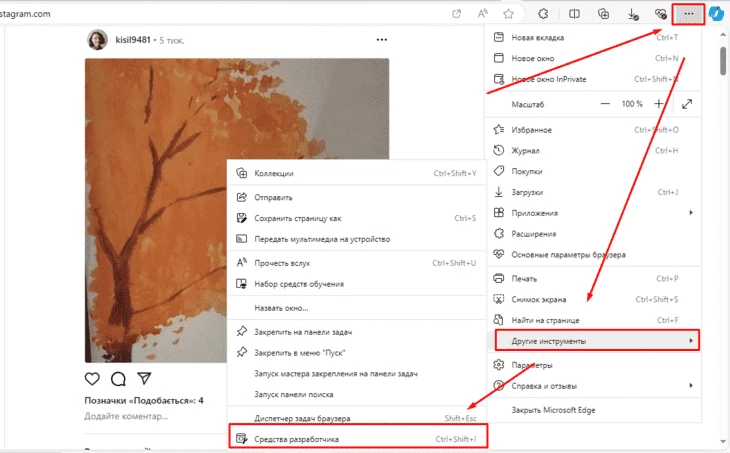Select Закрепить в меню "Пуск"

tap(357, 353)
